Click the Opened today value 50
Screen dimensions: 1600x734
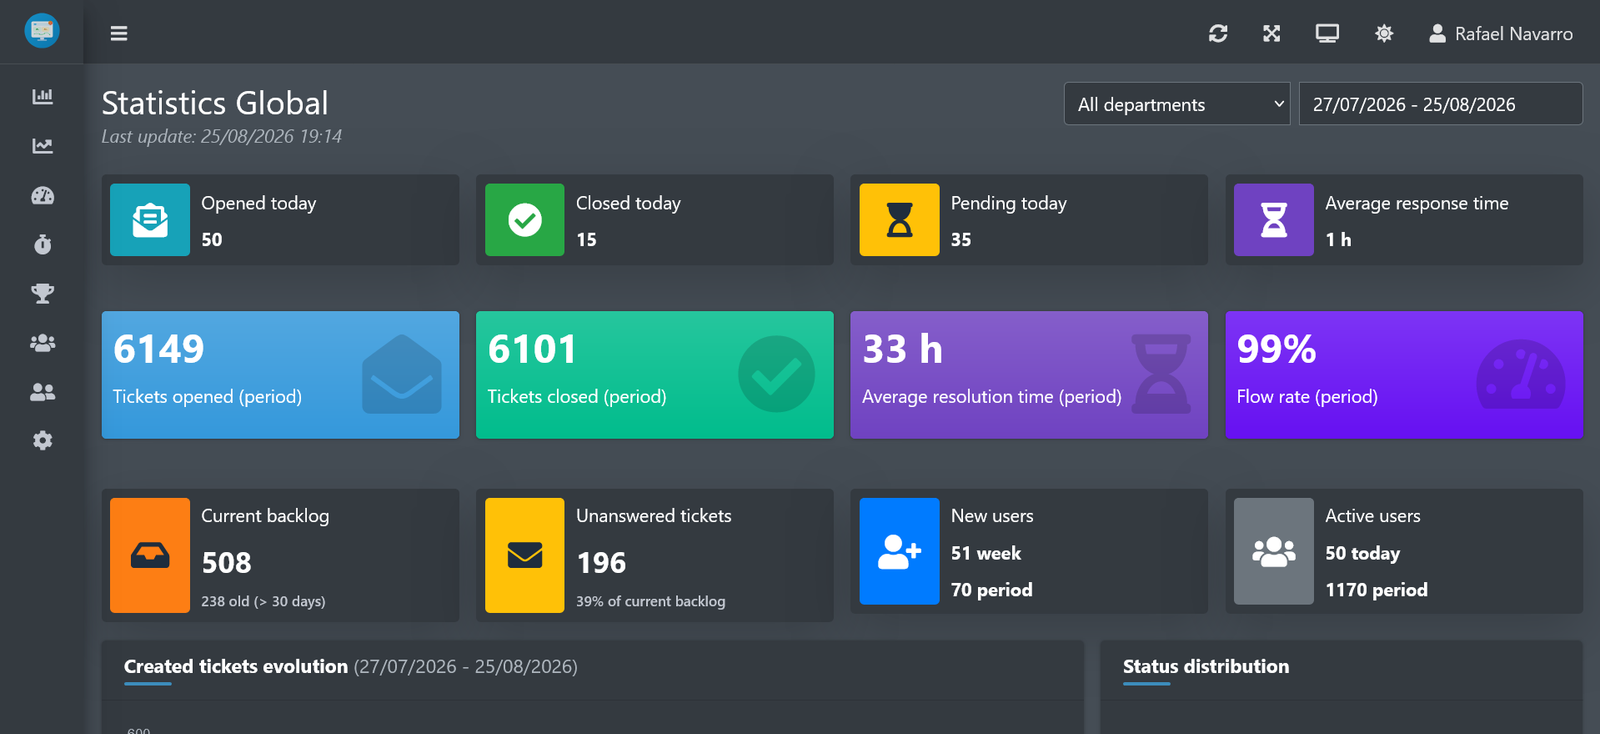tap(212, 240)
